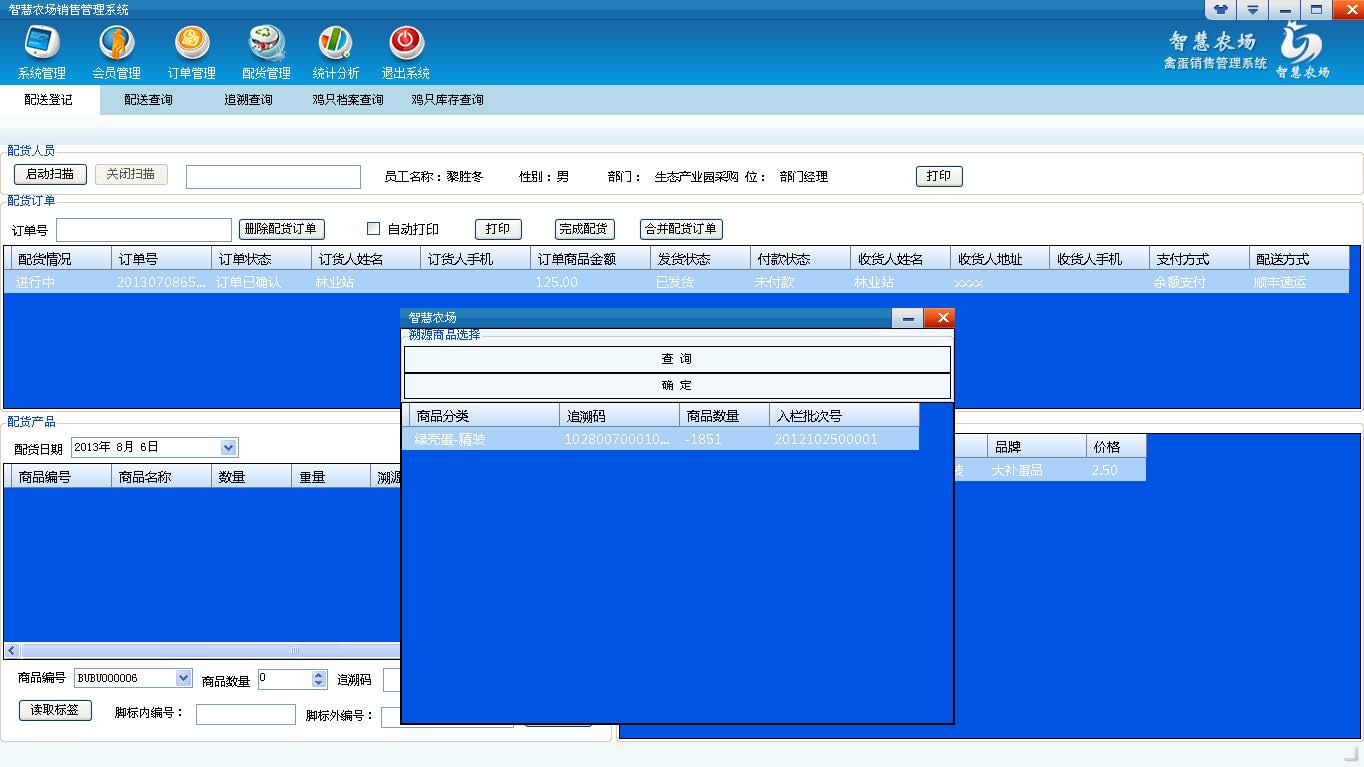Enable the 自动打印 auto print checkbox
Image resolution: width=1364 pixels, height=767 pixels.
point(374,229)
